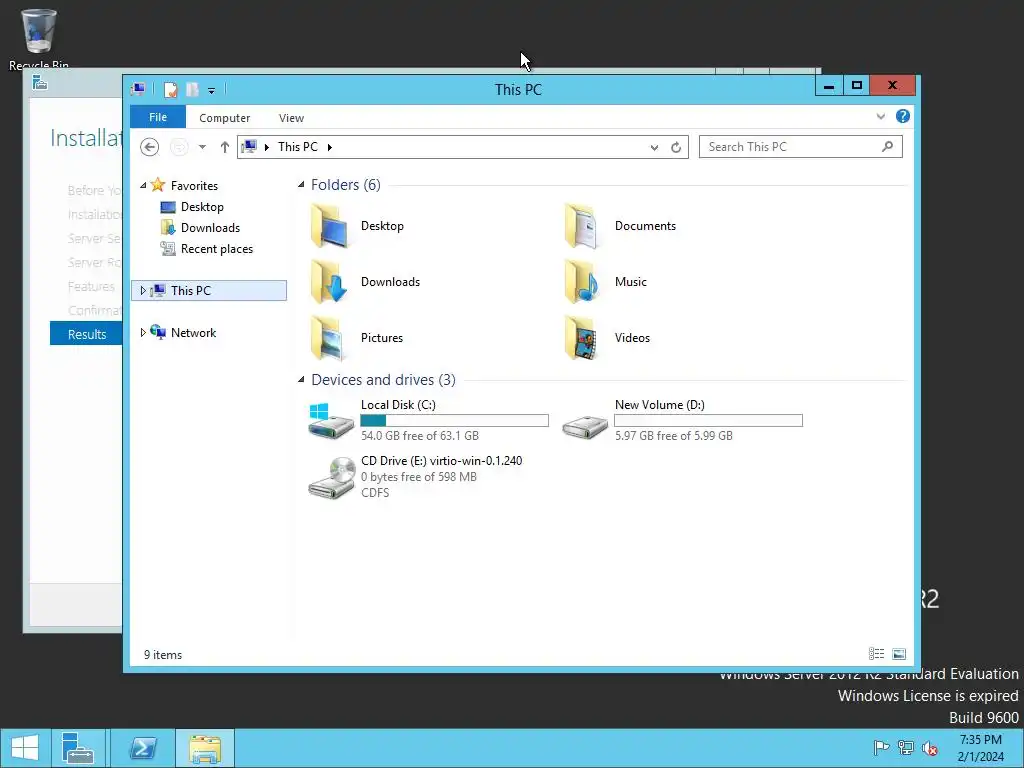1024x768 pixels.
Task: Select This PC in navigation pane
Action: tap(209, 291)
